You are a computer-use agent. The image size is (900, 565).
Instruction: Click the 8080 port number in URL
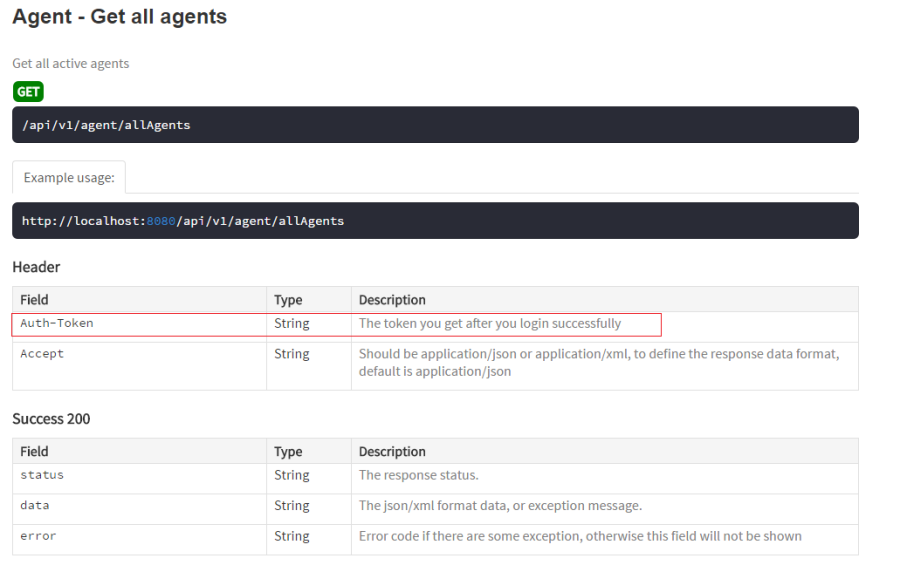tap(160, 221)
